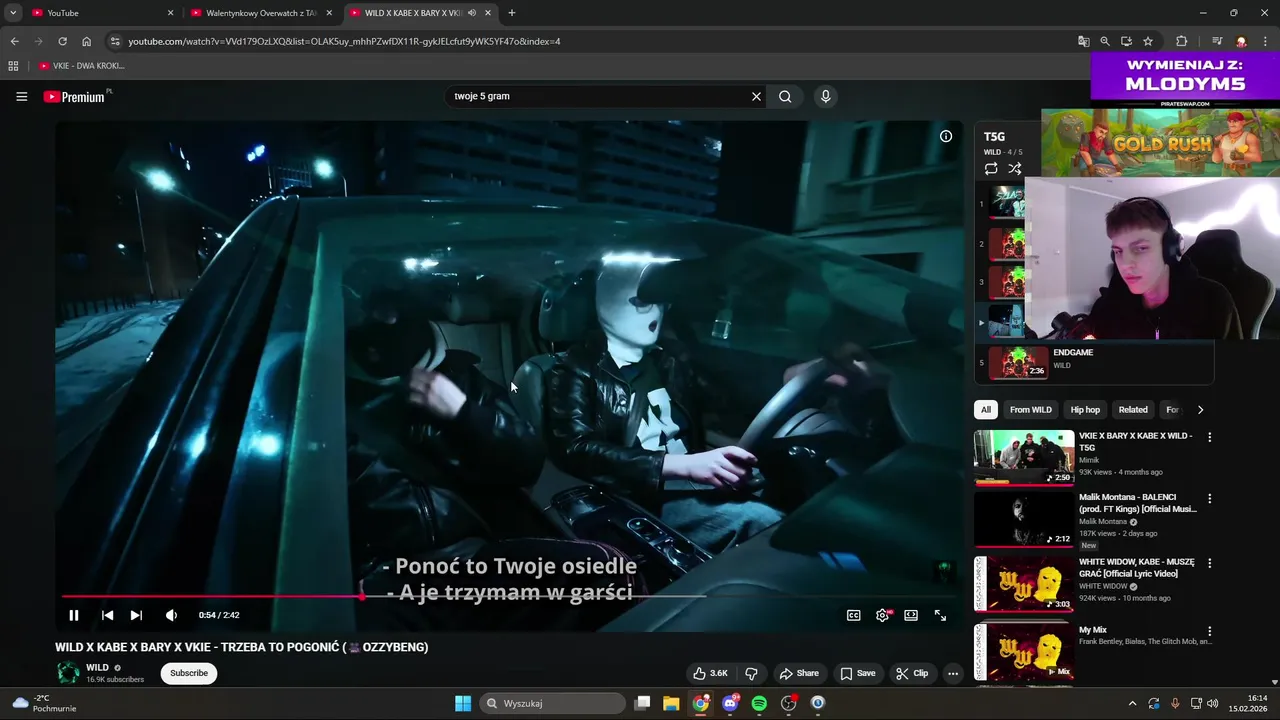Open the player settings gear

(883, 615)
